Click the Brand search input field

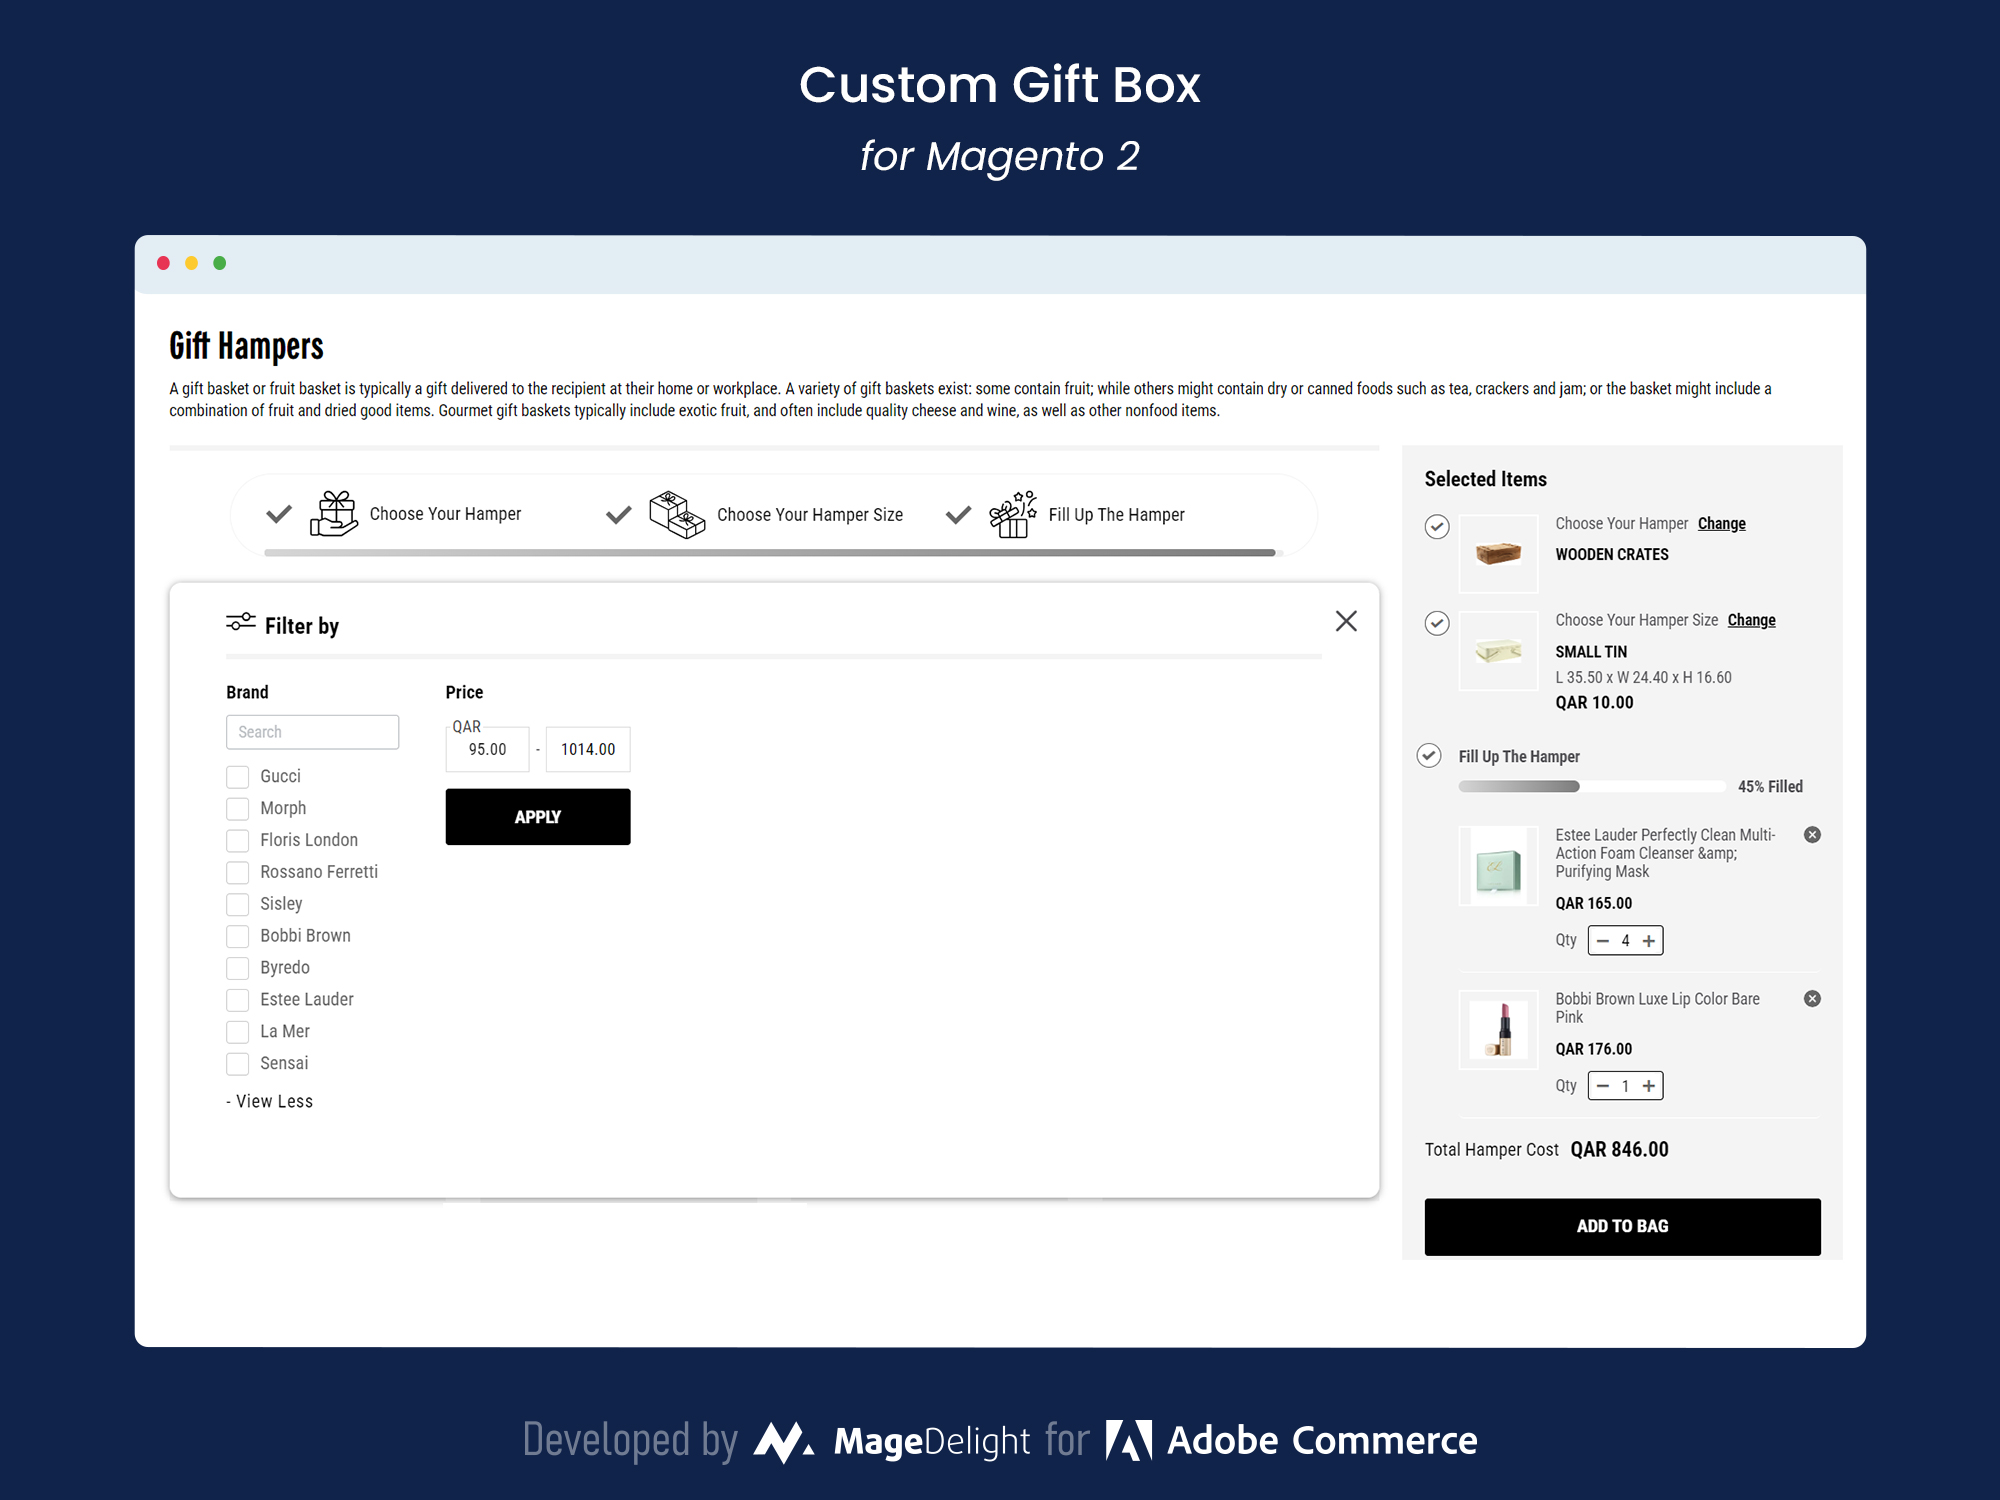[312, 731]
